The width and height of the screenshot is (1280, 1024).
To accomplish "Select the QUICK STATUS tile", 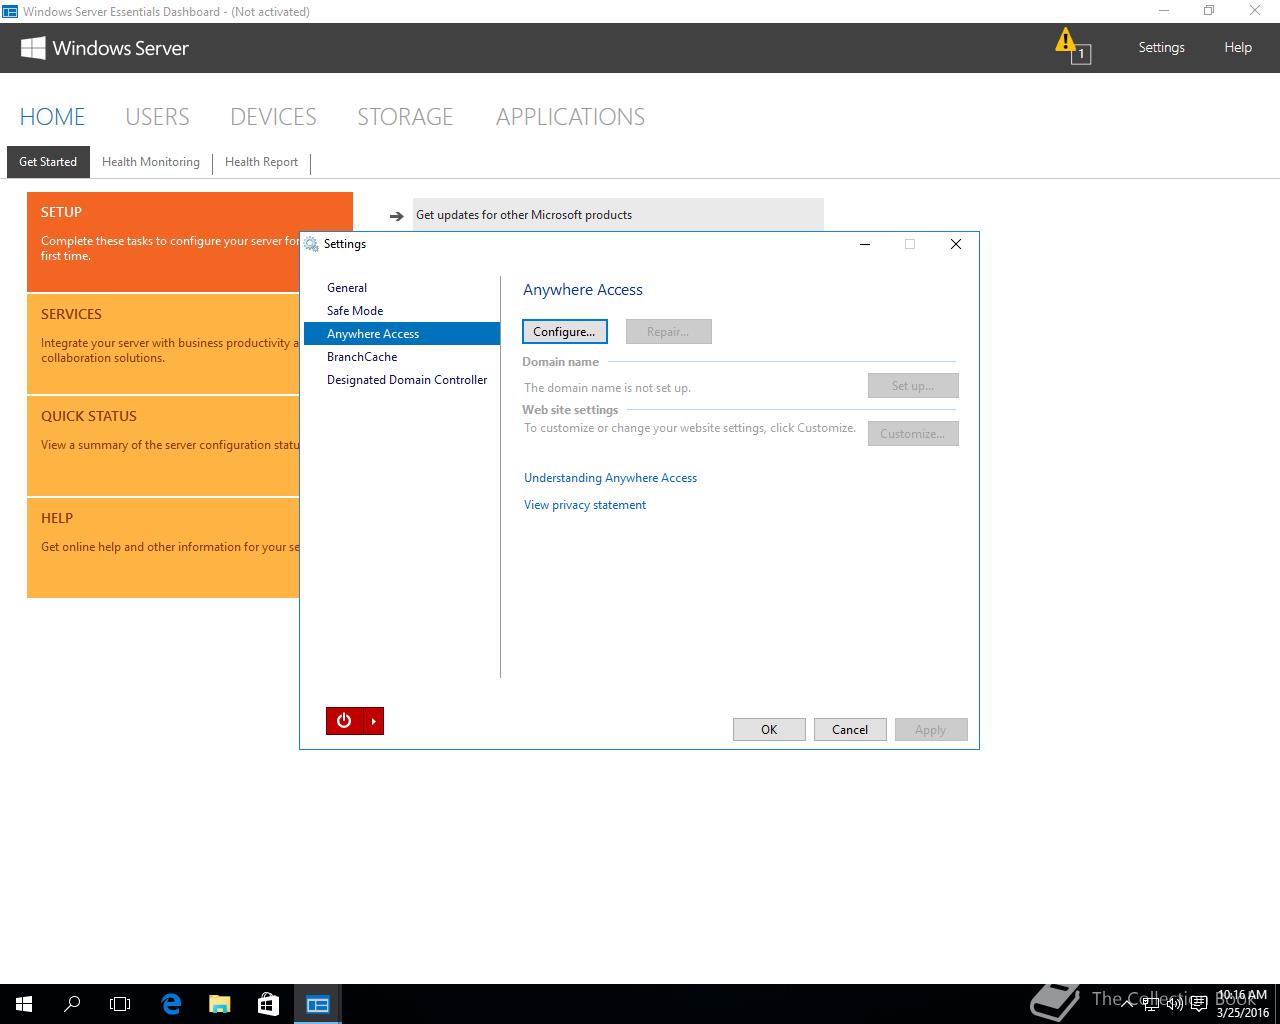I will point(163,446).
